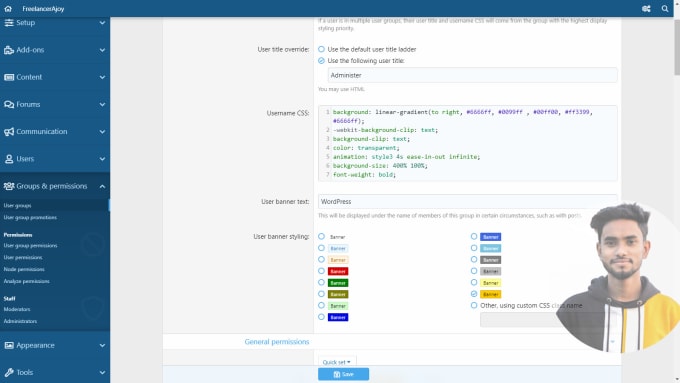
Task: Open Analyze permissions page
Action: pyautogui.click(x=26, y=281)
